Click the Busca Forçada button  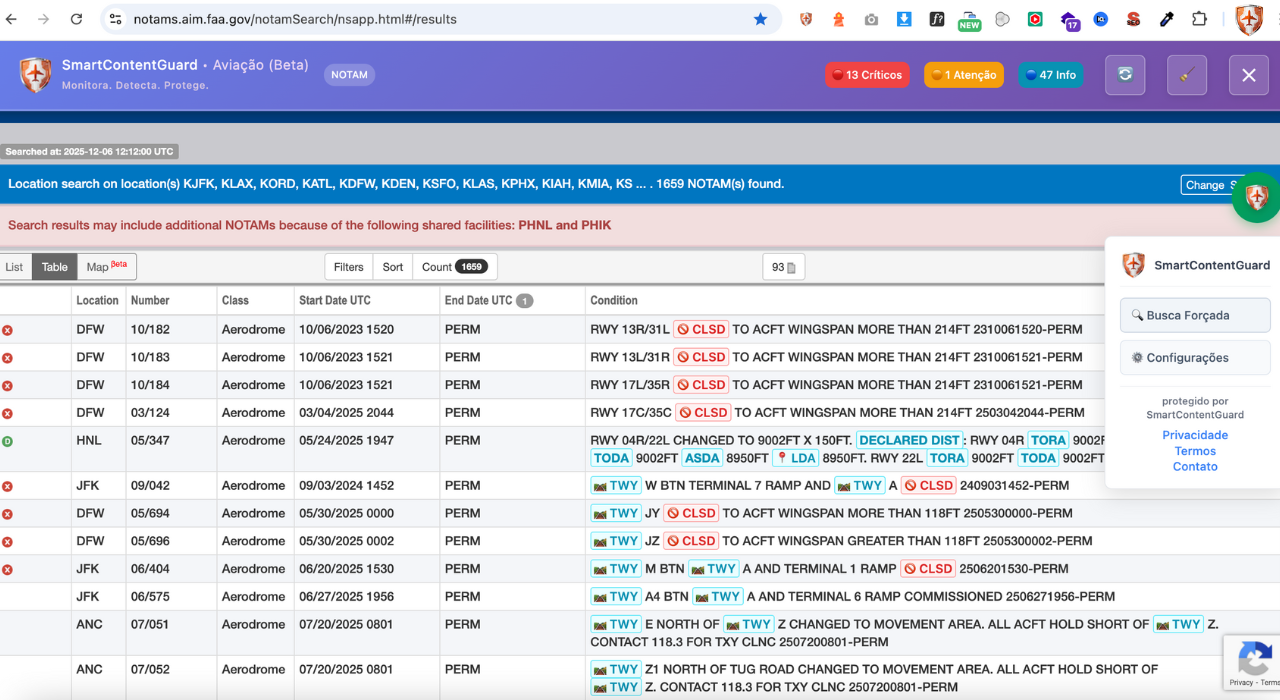click(x=1195, y=315)
